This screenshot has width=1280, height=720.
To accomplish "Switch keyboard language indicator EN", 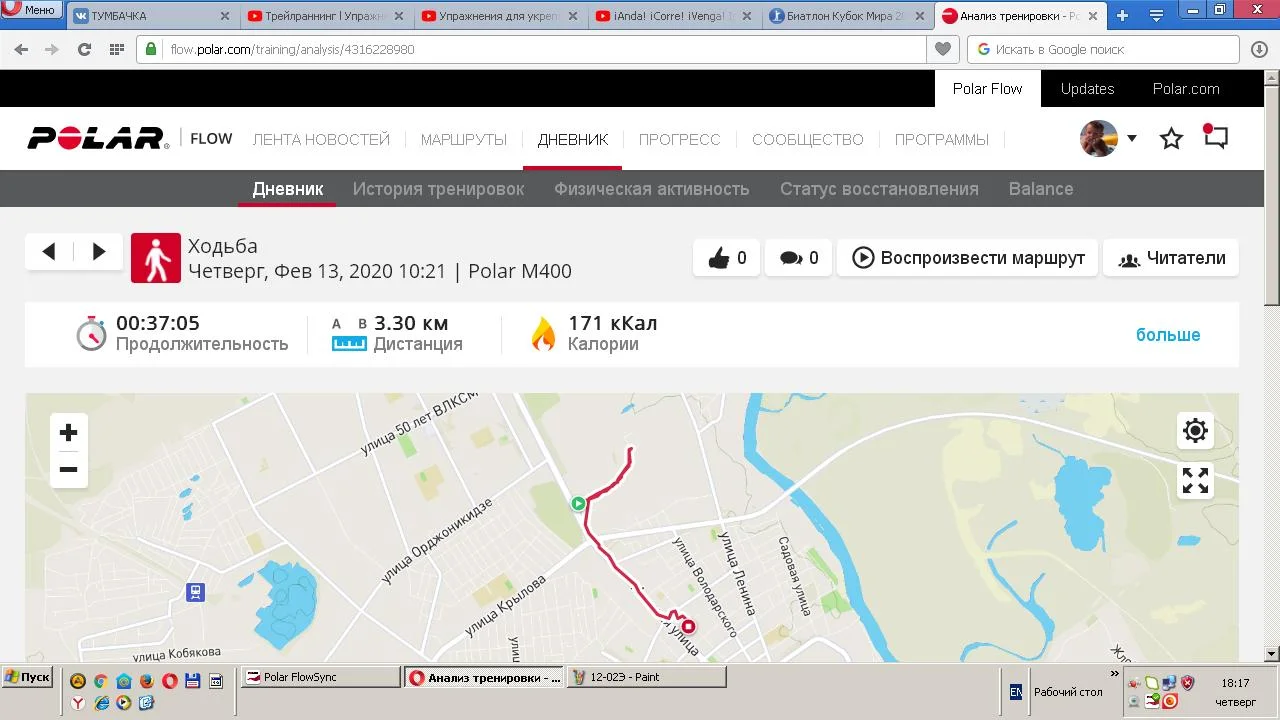I will 1015,691.
